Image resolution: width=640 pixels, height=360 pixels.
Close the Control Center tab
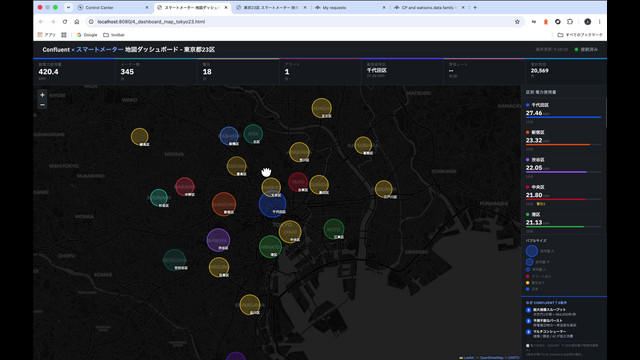[x=147, y=7]
